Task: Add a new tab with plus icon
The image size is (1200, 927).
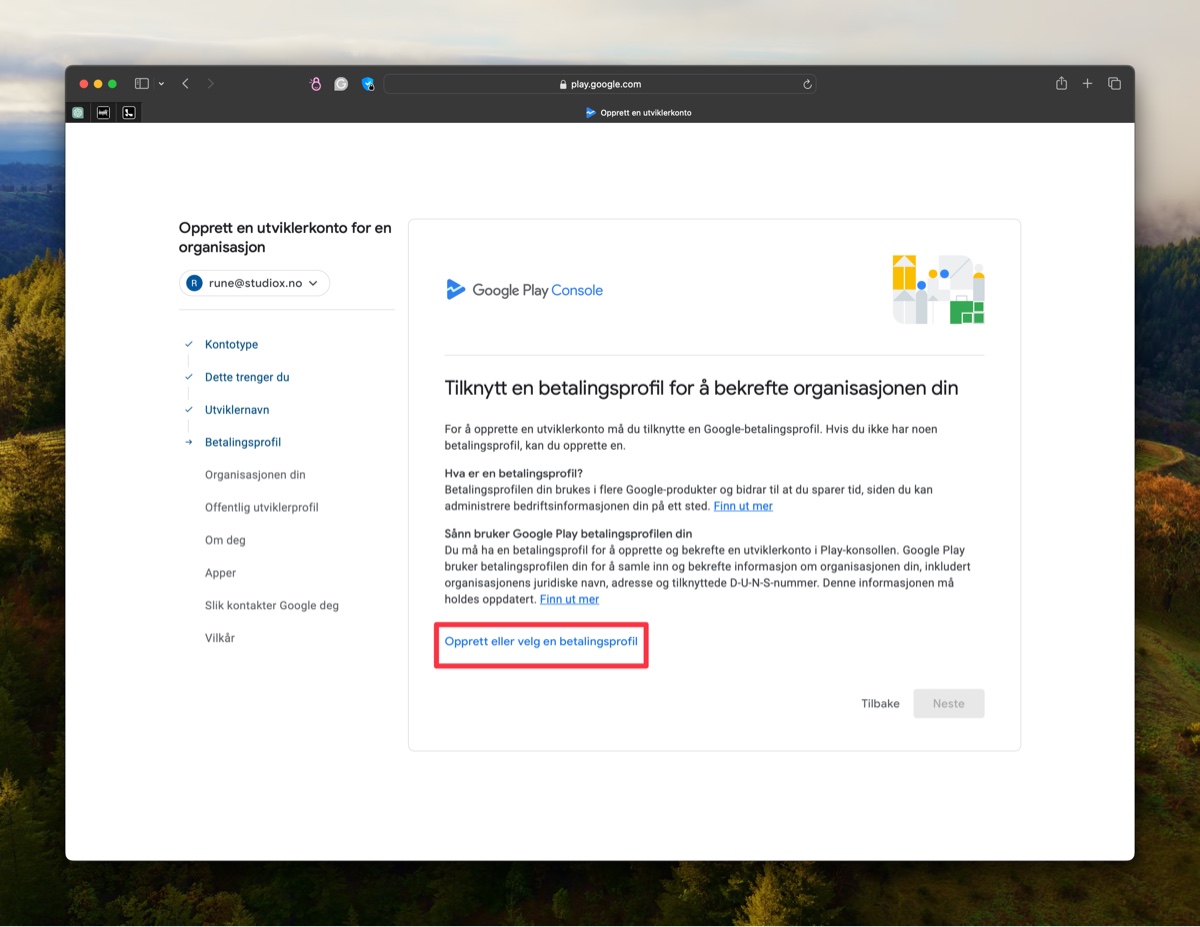Action: pos(1087,84)
